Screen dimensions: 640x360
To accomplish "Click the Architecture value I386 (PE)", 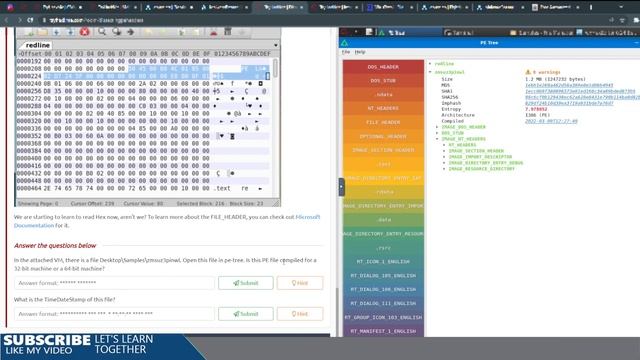I will [x=537, y=115].
